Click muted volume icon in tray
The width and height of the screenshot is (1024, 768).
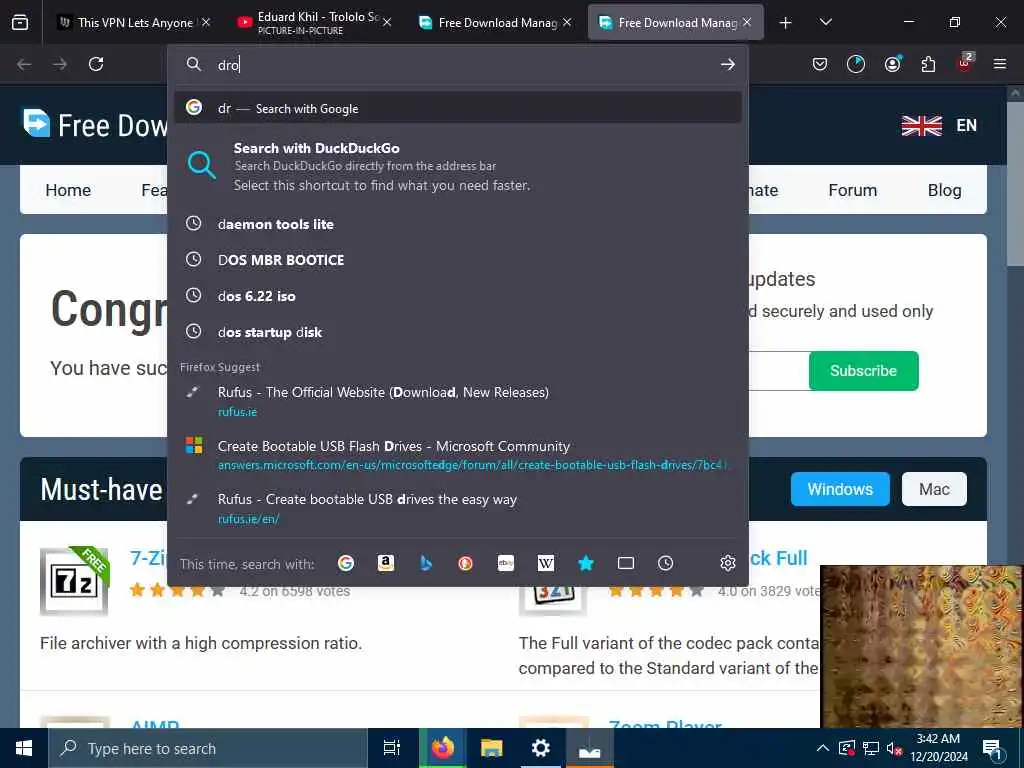click(x=893, y=748)
